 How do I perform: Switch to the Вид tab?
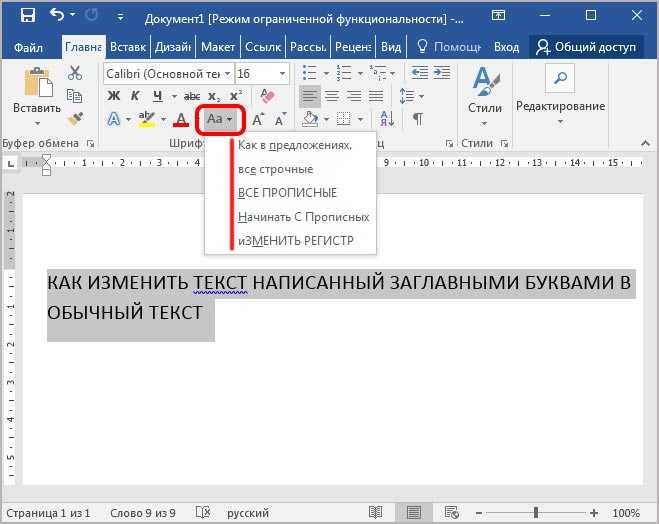pyautogui.click(x=391, y=47)
